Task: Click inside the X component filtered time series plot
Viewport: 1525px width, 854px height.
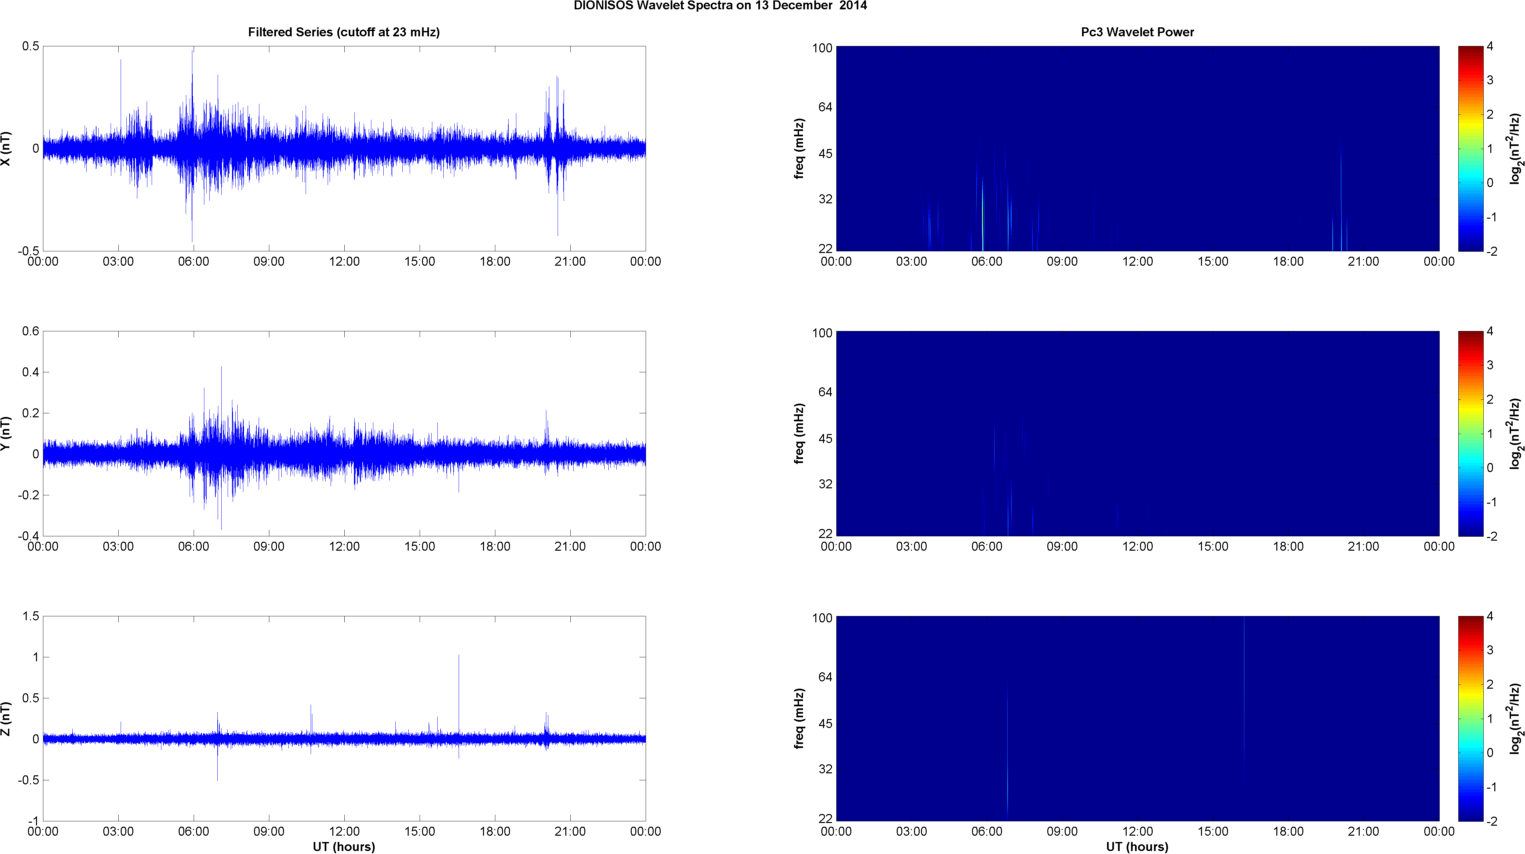Action: click(344, 148)
